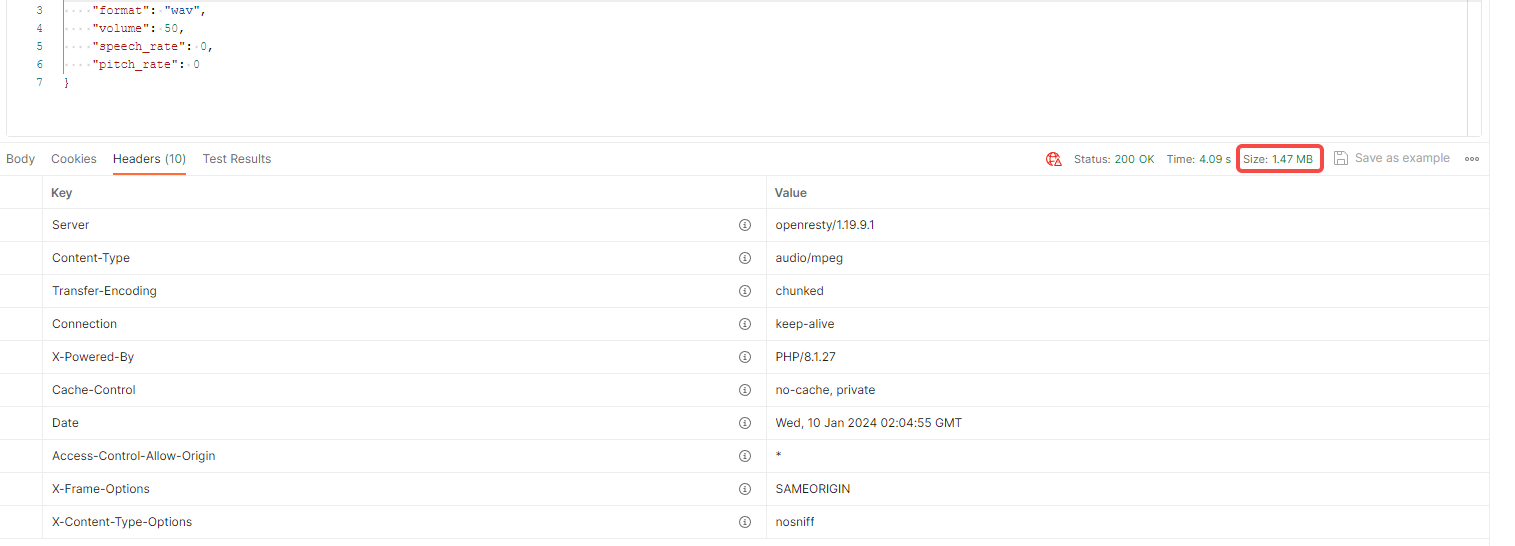Open the three-dot more options menu
The width and height of the screenshot is (1515, 546).
pos(1472,159)
